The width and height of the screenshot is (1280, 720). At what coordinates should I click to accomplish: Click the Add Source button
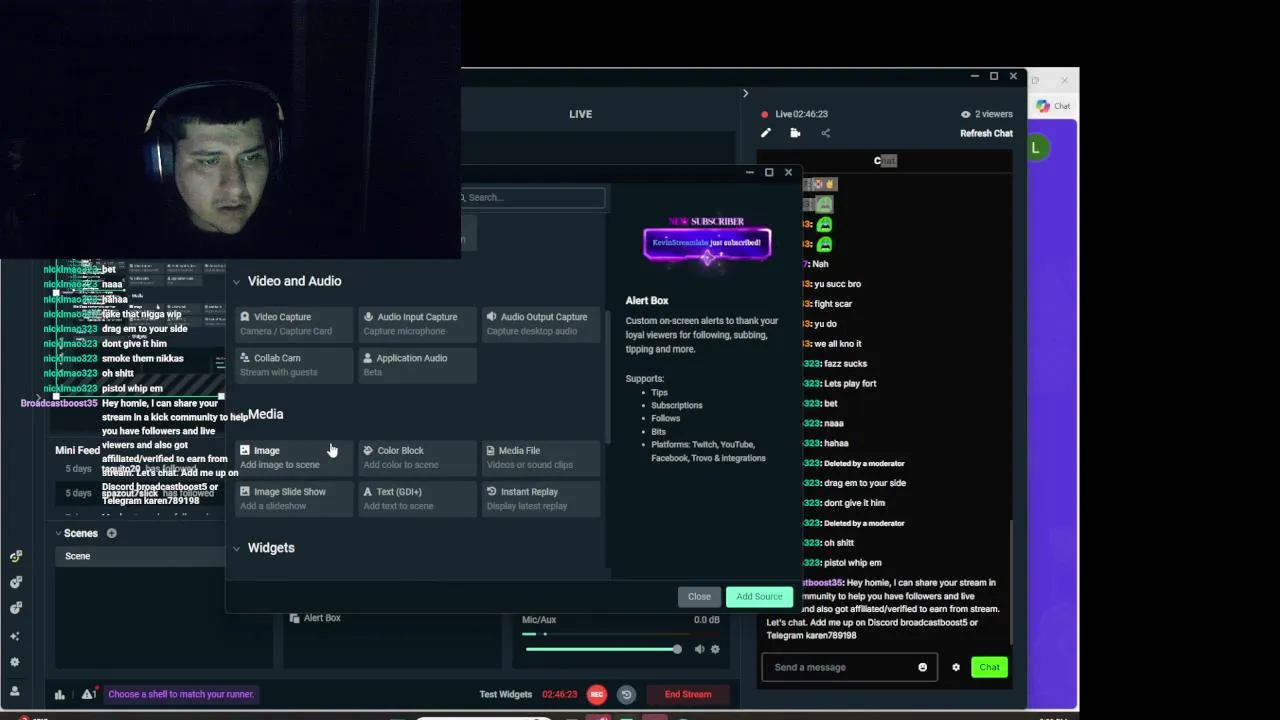[759, 597]
